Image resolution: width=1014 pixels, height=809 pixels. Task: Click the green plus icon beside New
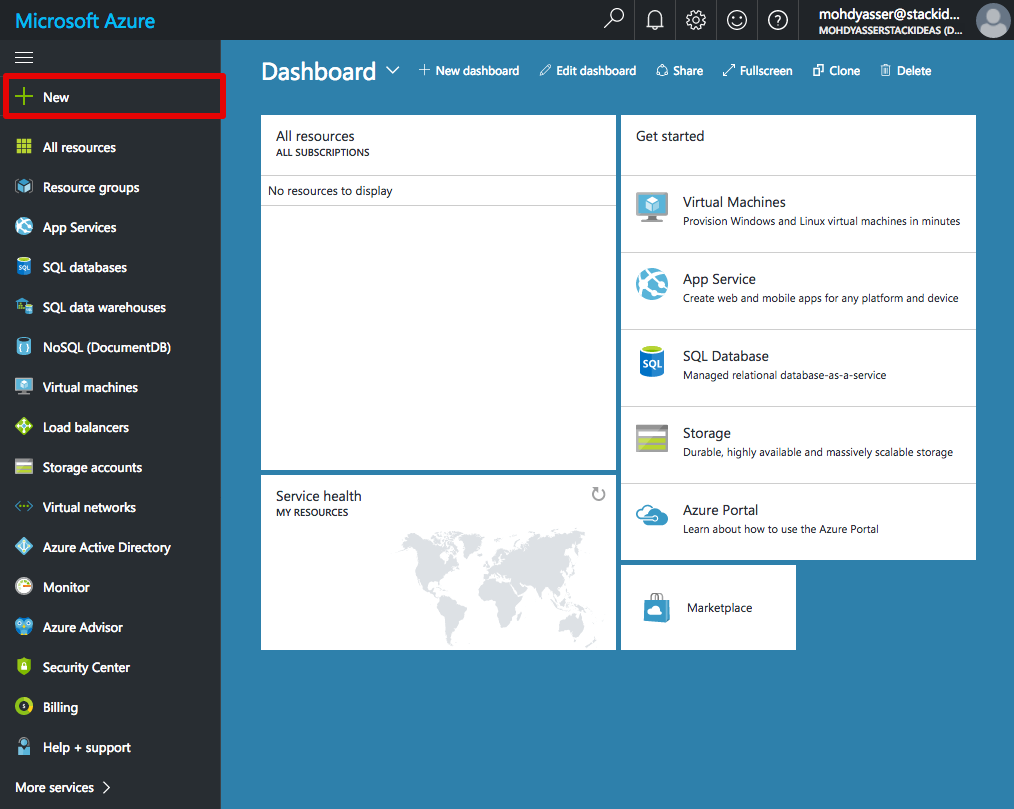24,96
